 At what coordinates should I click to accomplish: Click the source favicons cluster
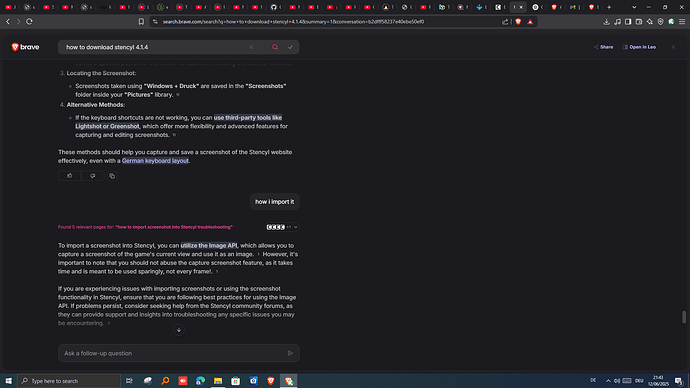click(x=275, y=227)
